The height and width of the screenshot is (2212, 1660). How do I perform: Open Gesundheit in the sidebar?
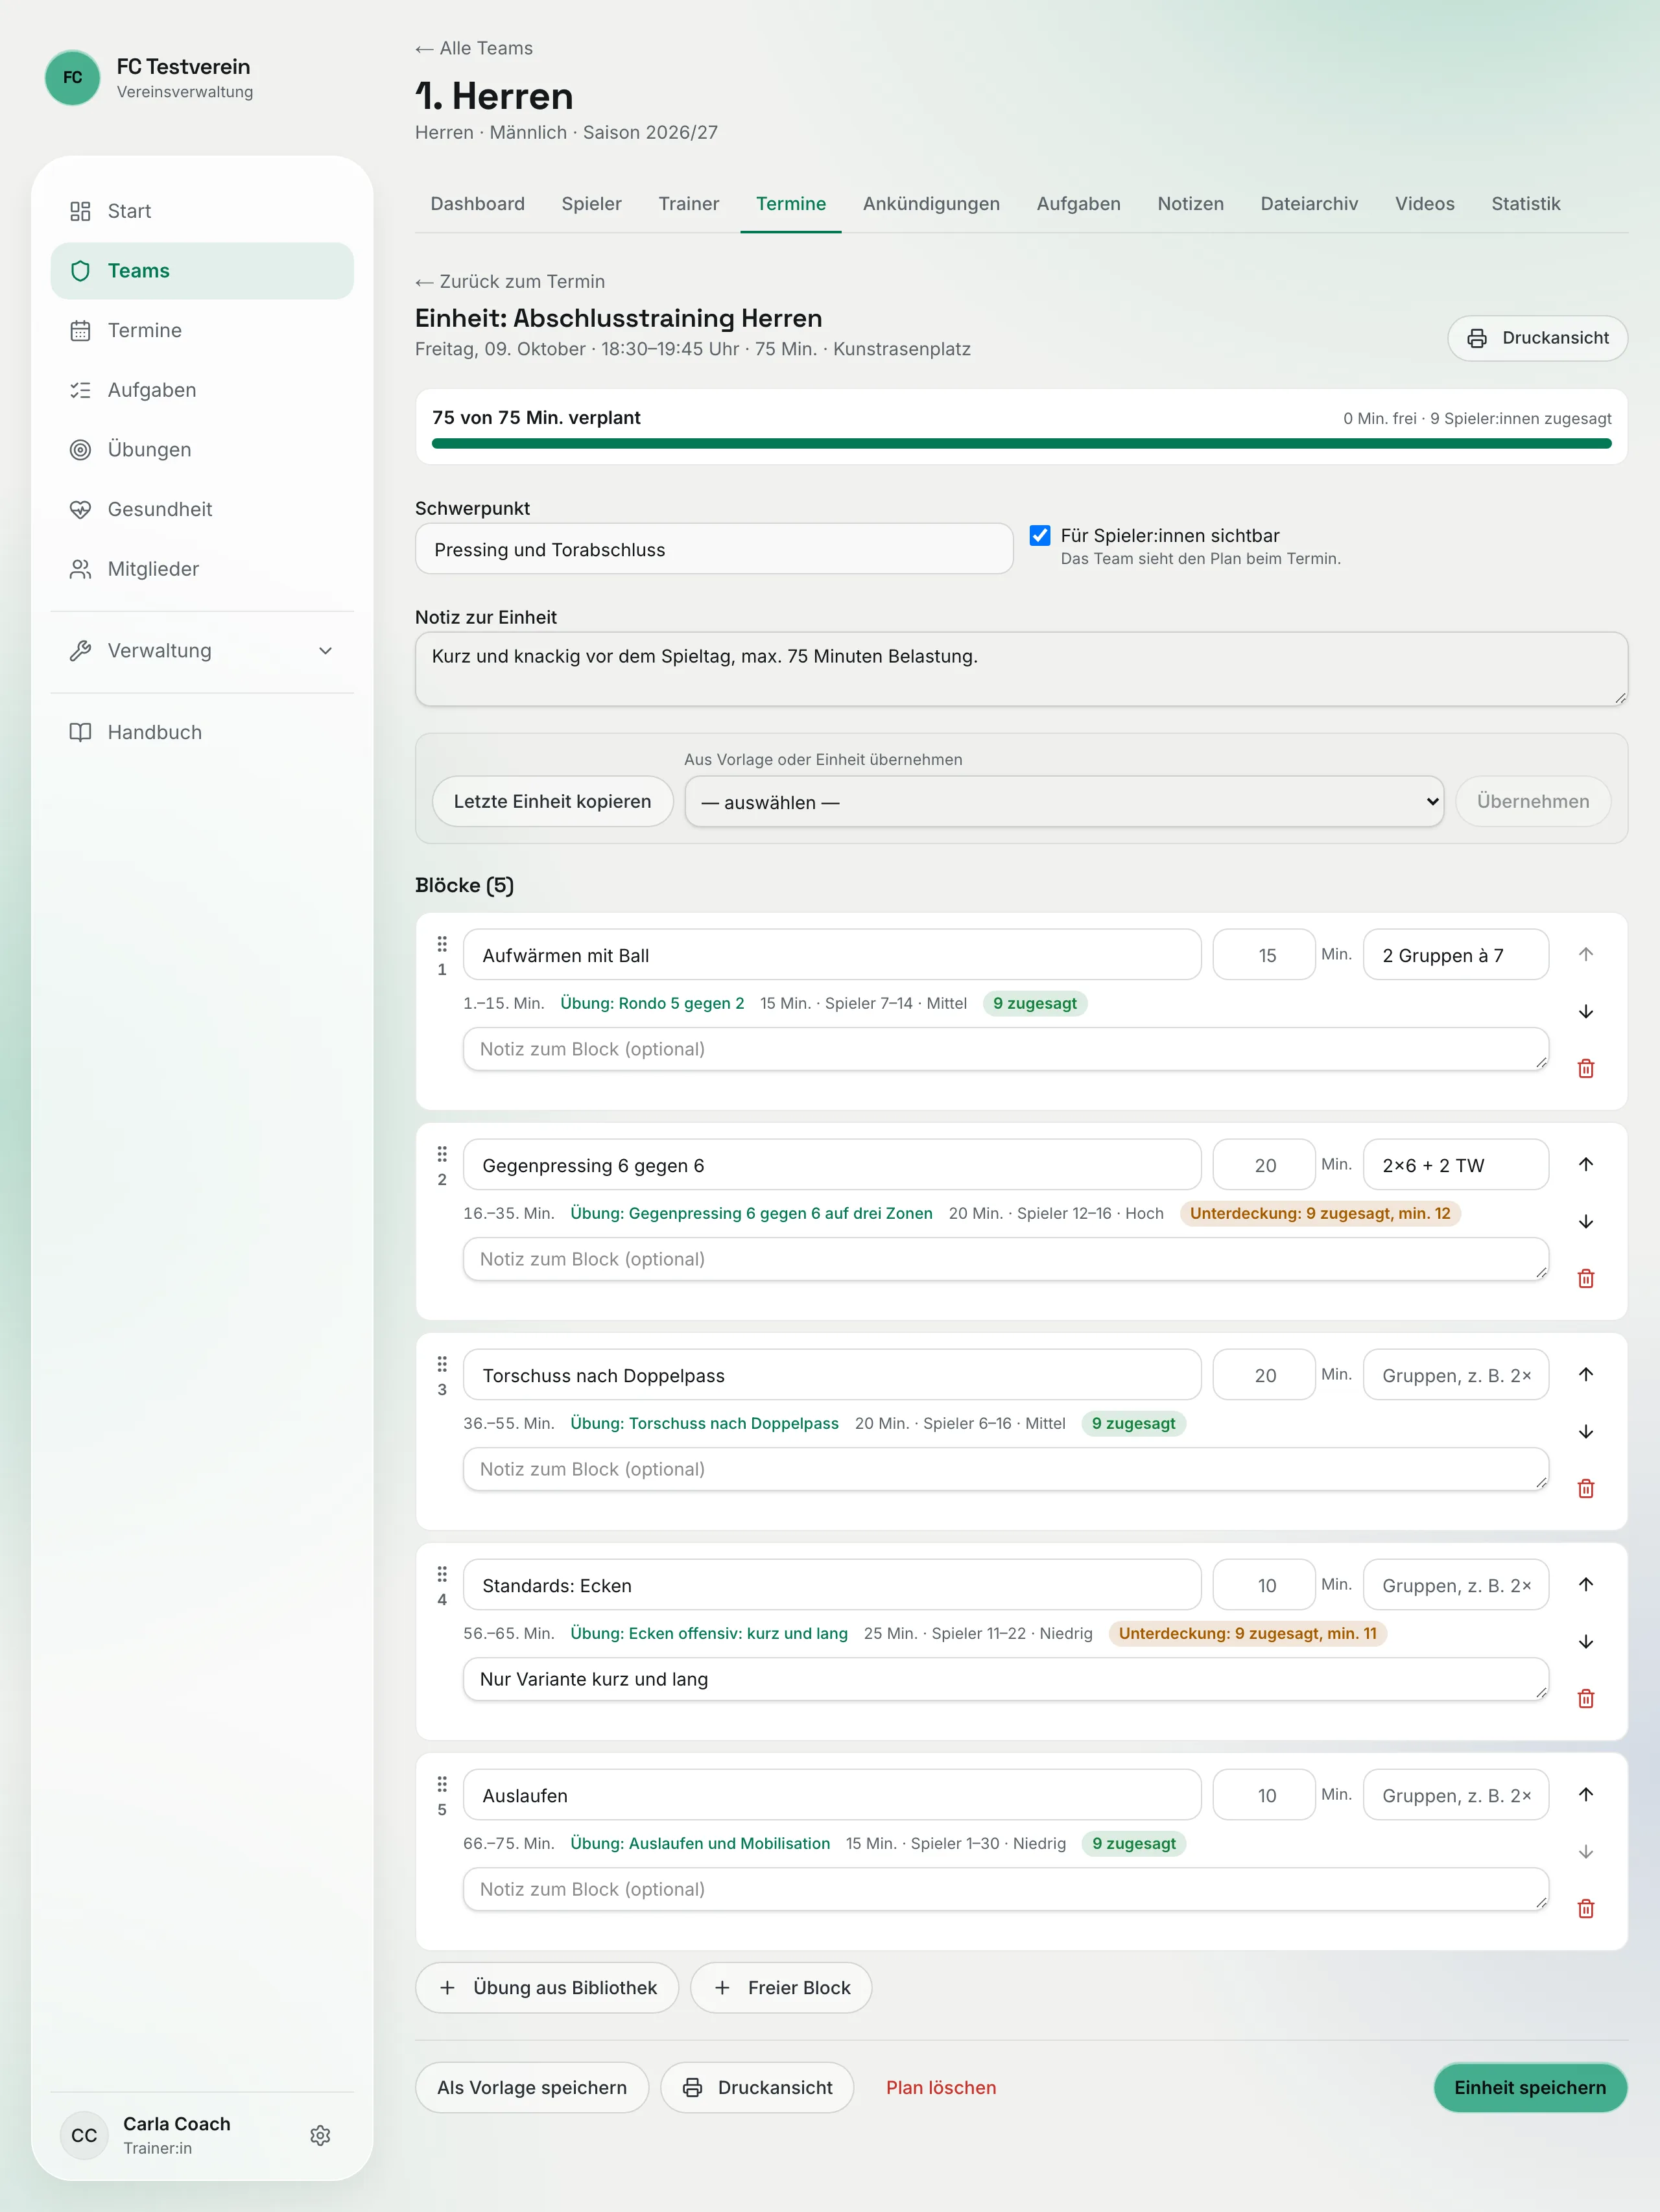[202, 509]
